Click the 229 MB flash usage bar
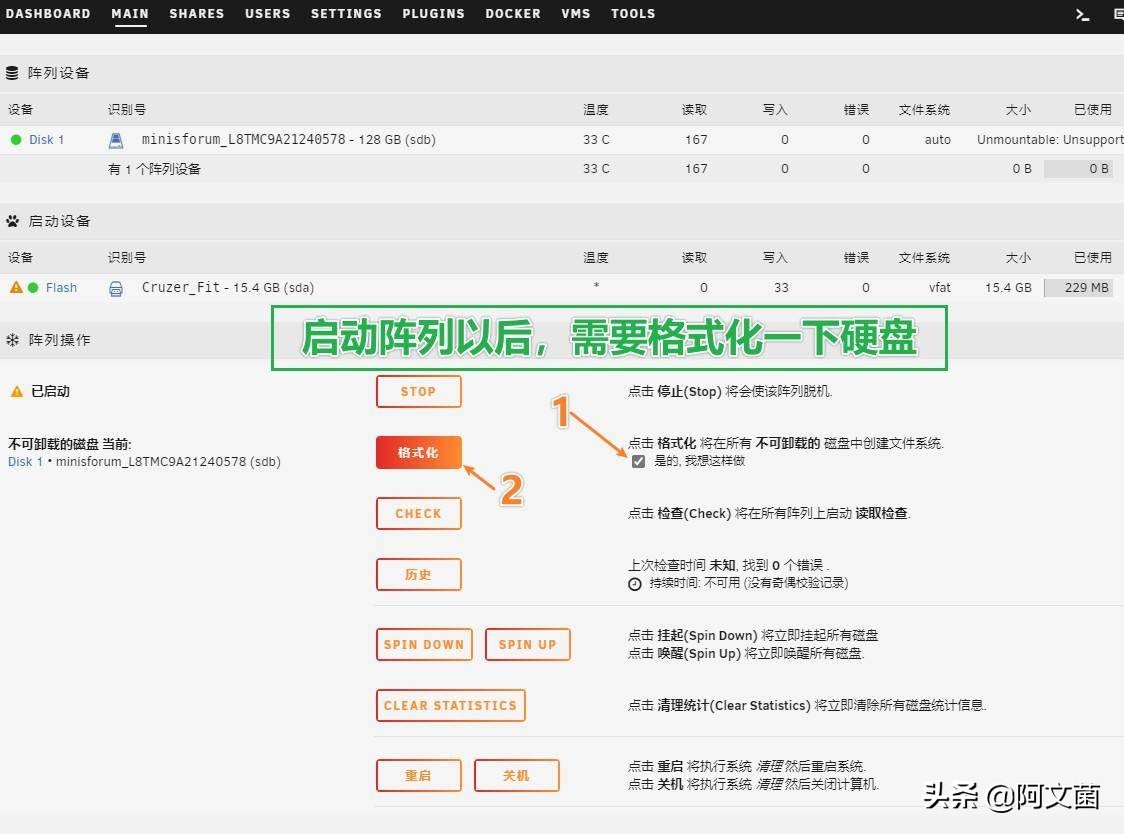This screenshot has height=834, width=1124. pos(1085,287)
